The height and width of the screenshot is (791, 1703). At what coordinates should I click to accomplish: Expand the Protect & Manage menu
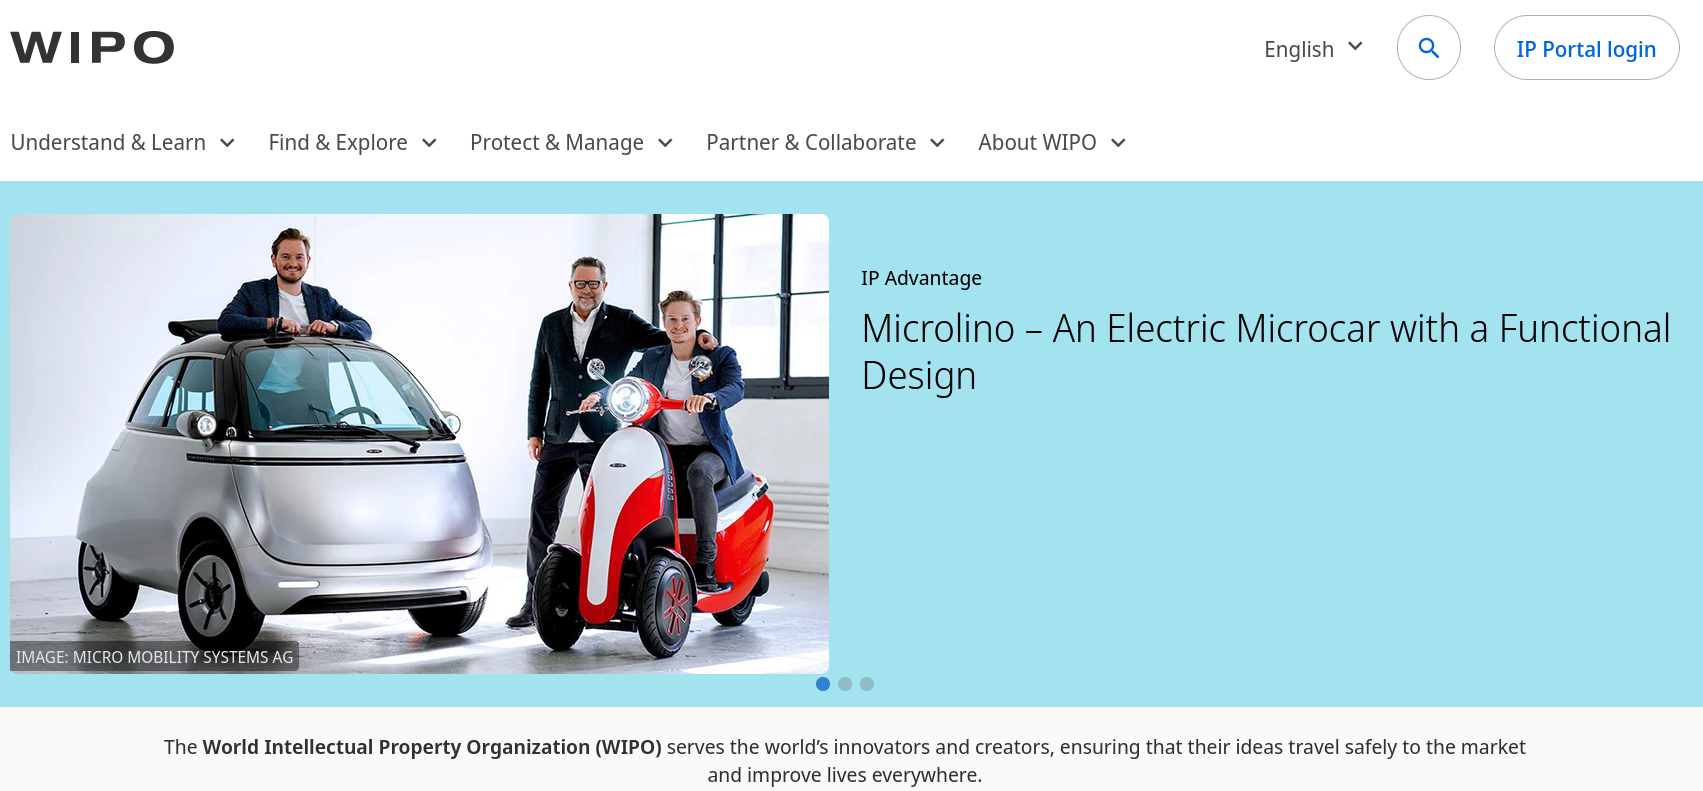tap(572, 143)
